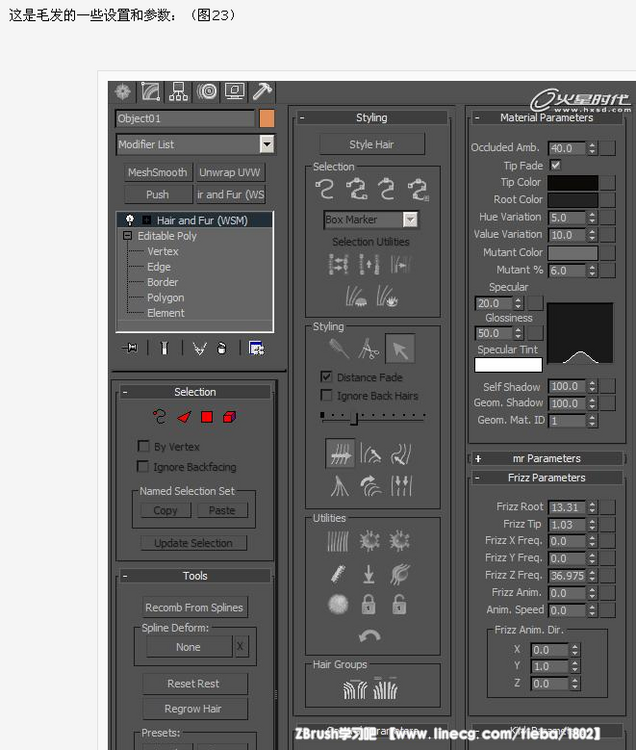Click the Style Hair button
Viewport: 636px width, 750px height.
372,144
